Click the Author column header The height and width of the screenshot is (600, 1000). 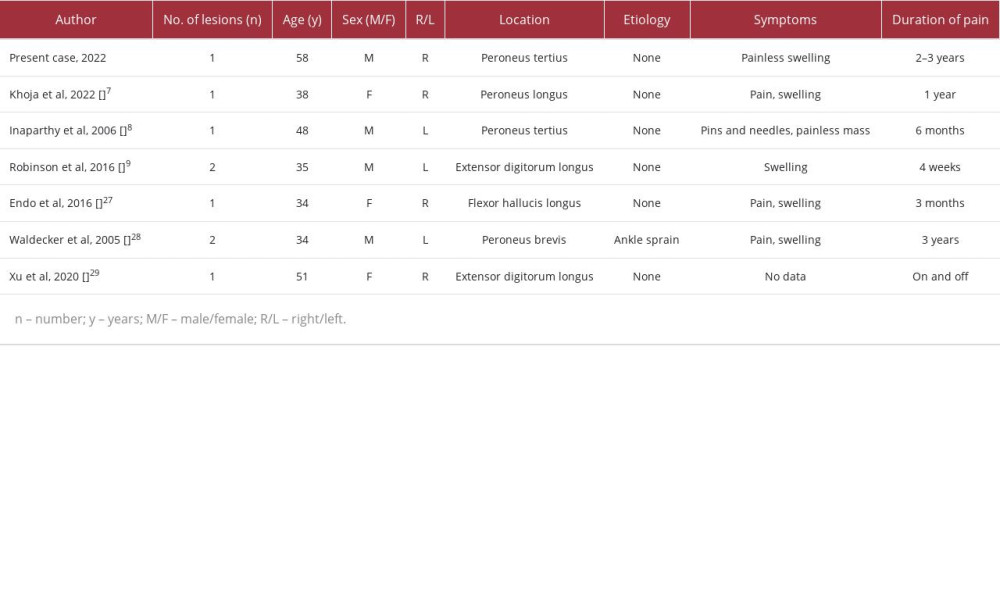75,20
